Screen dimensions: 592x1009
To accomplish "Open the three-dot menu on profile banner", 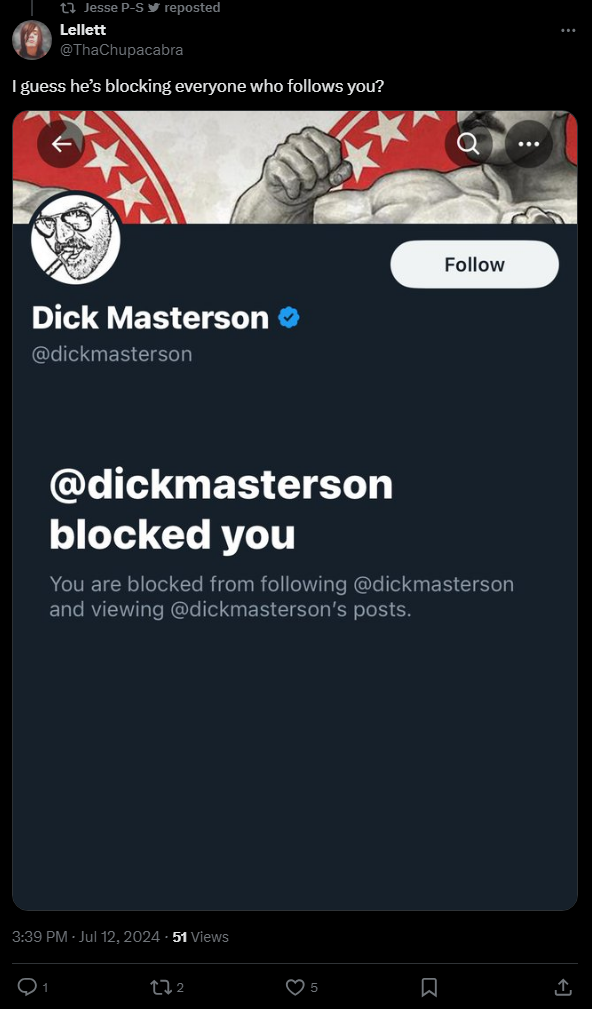I will point(528,144).
